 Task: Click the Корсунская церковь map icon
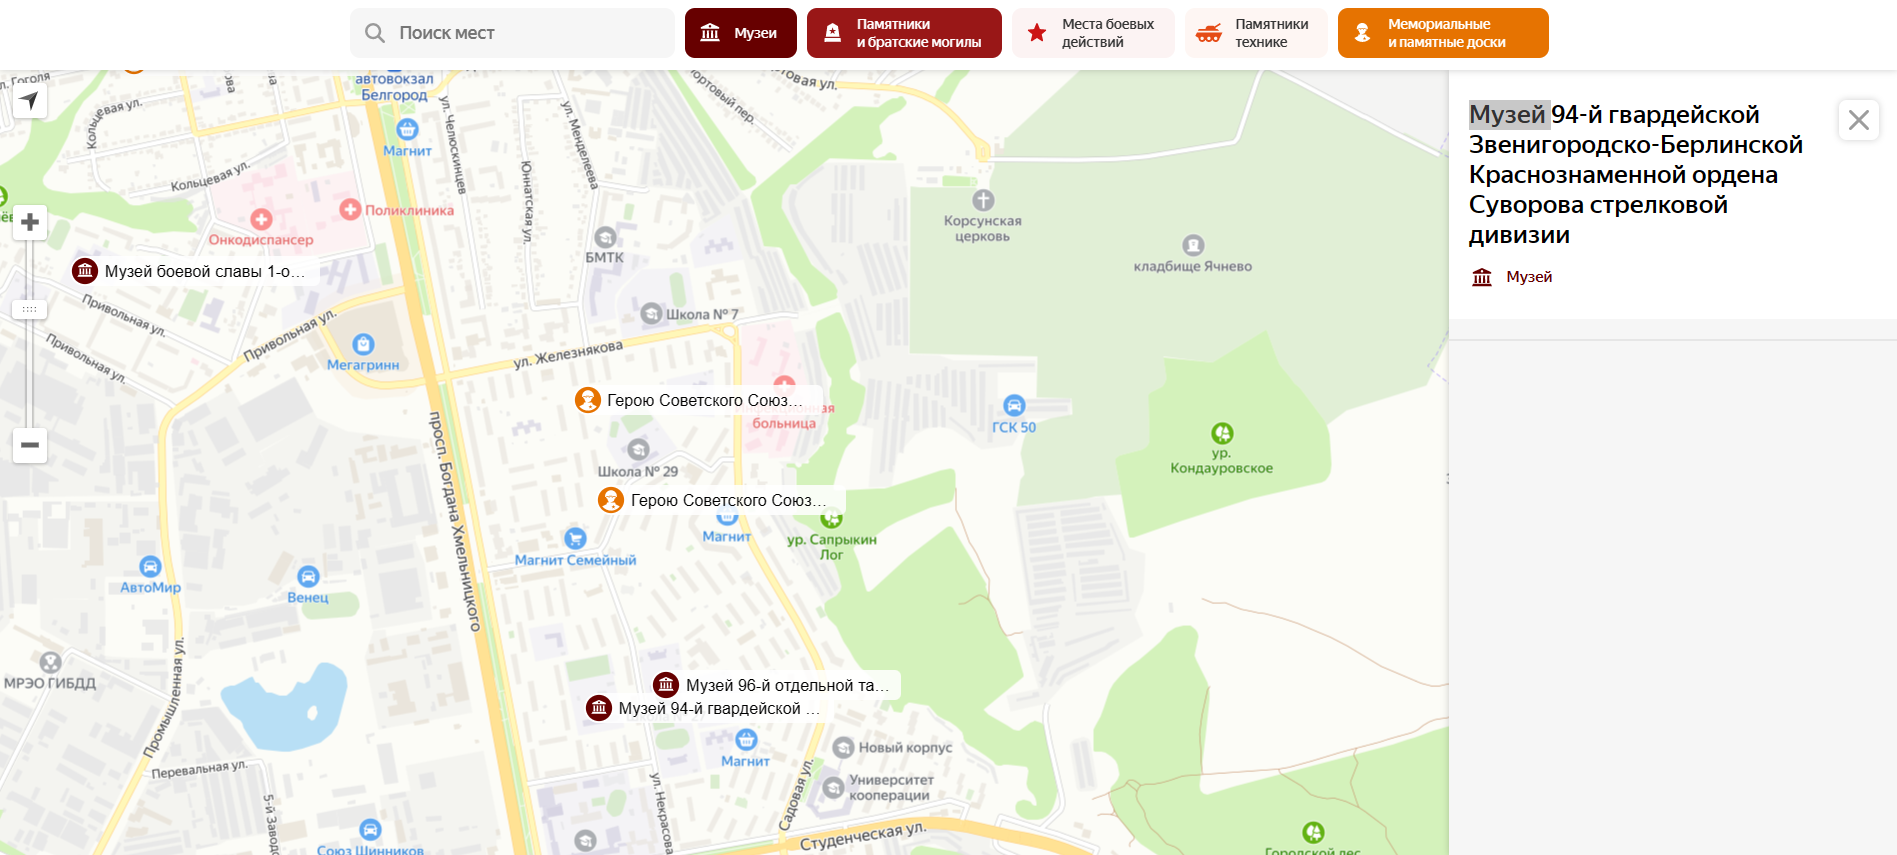(x=983, y=200)
